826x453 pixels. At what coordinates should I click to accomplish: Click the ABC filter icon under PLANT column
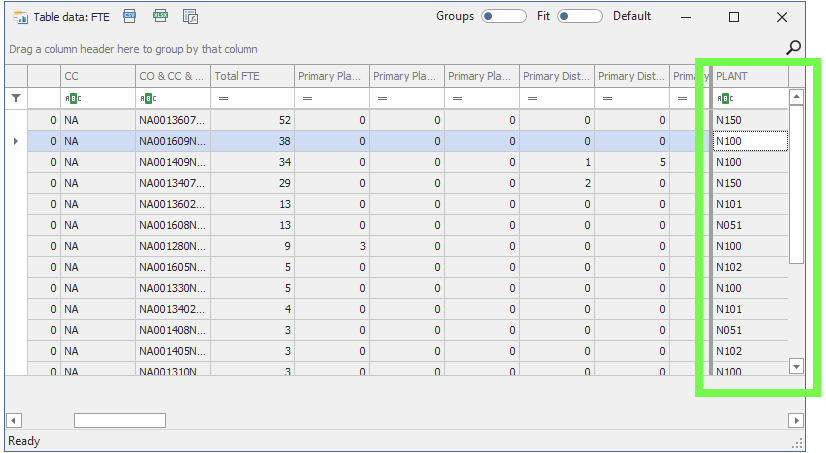click(725, 98)
